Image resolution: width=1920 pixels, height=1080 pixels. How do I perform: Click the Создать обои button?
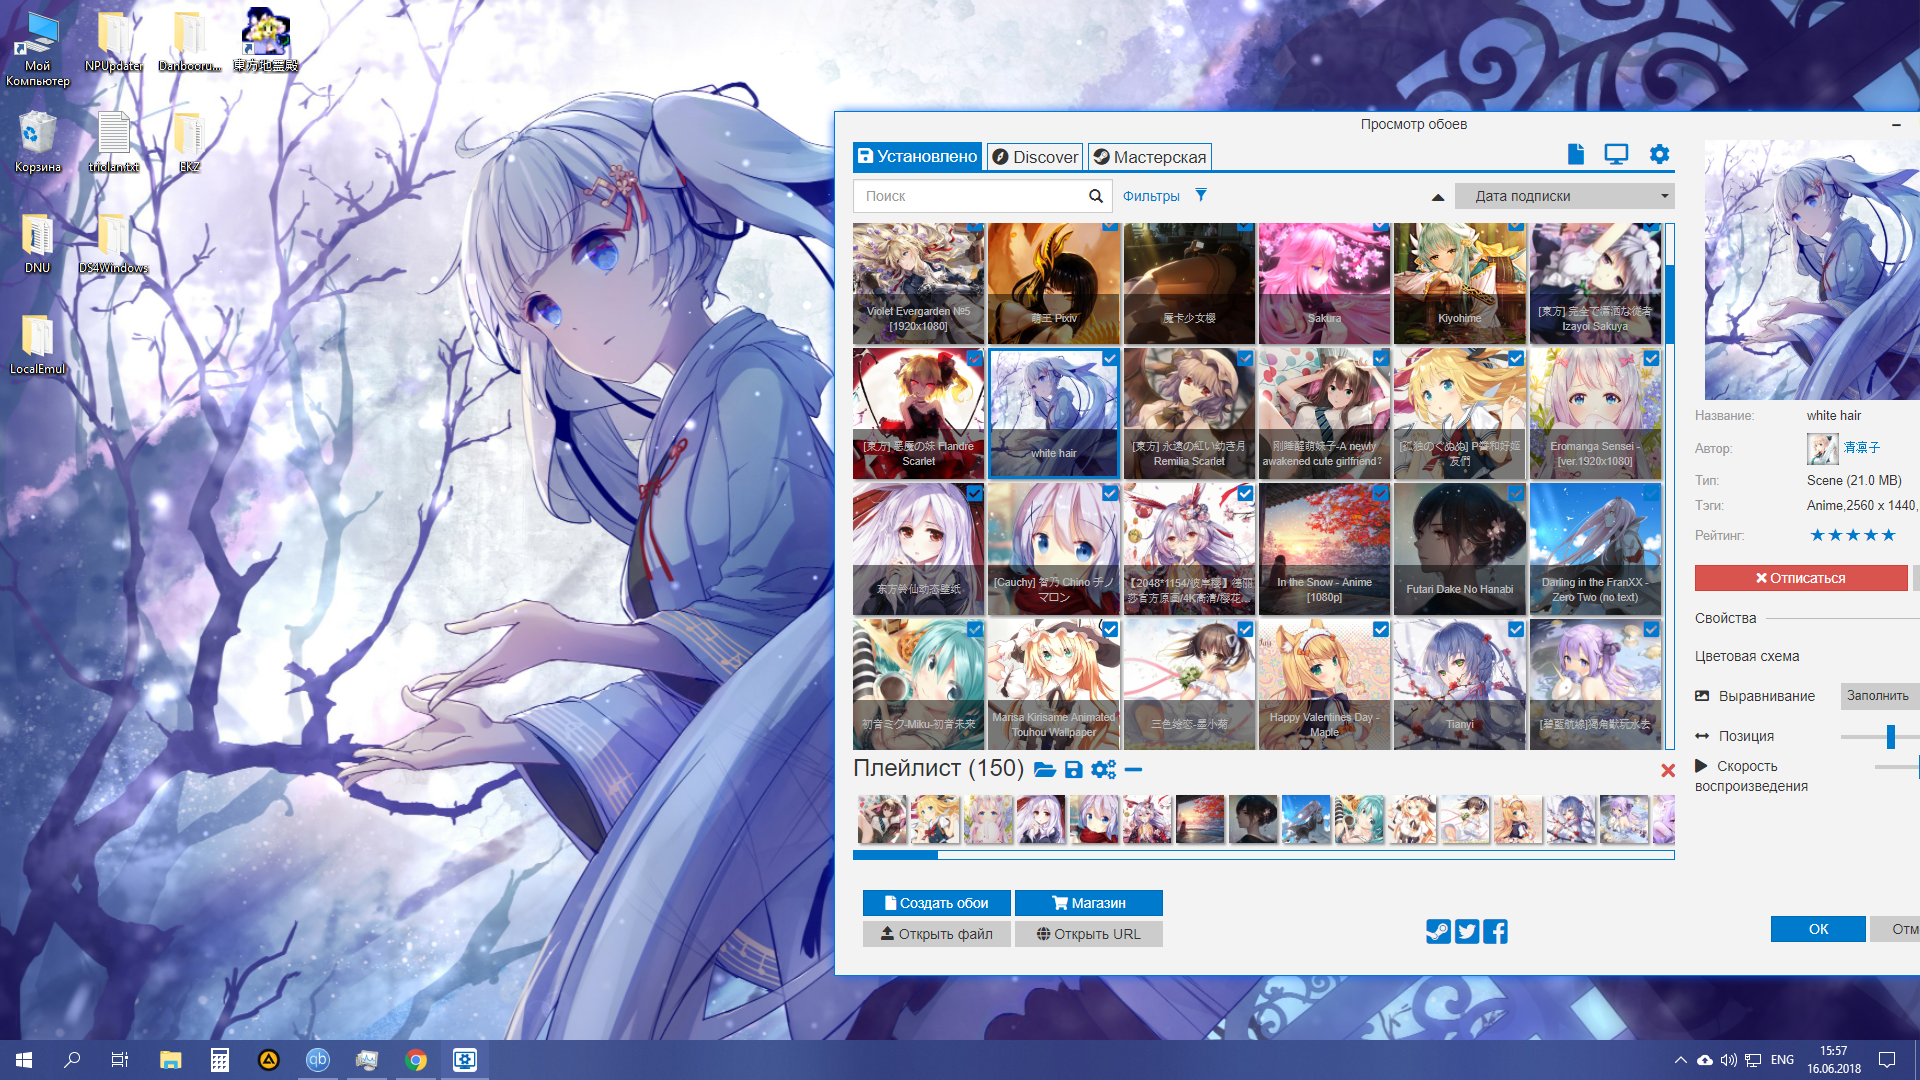[936, 903]
